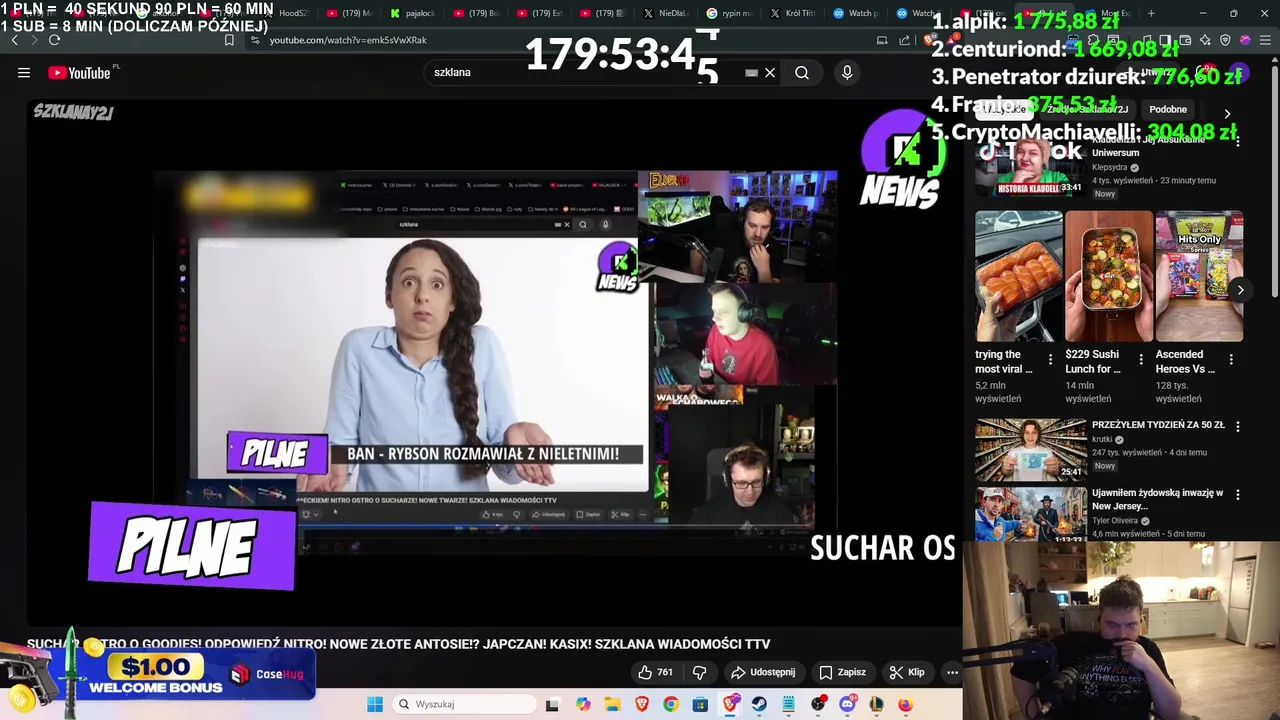Advance the Shorts shelf with the next arrow
This screenshot has height=720, width=1280.
point(1240,290)
